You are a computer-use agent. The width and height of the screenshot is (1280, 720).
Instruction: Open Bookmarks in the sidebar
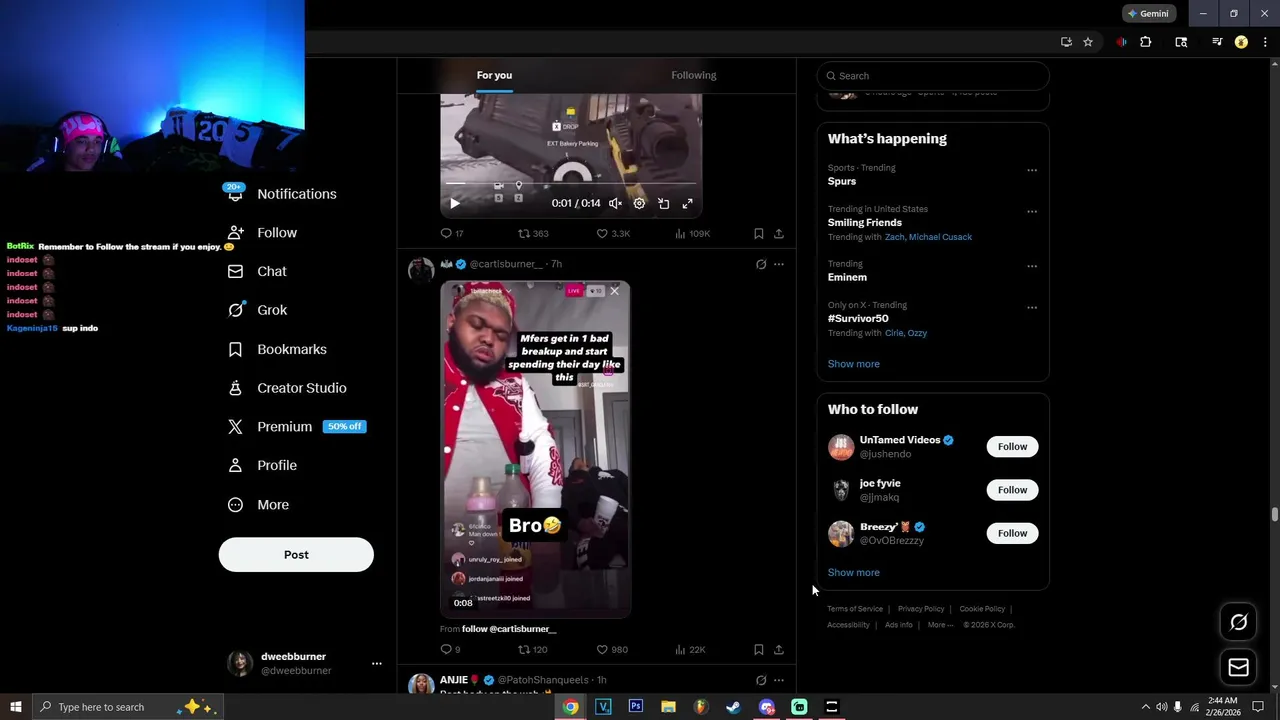pos(277,349)
